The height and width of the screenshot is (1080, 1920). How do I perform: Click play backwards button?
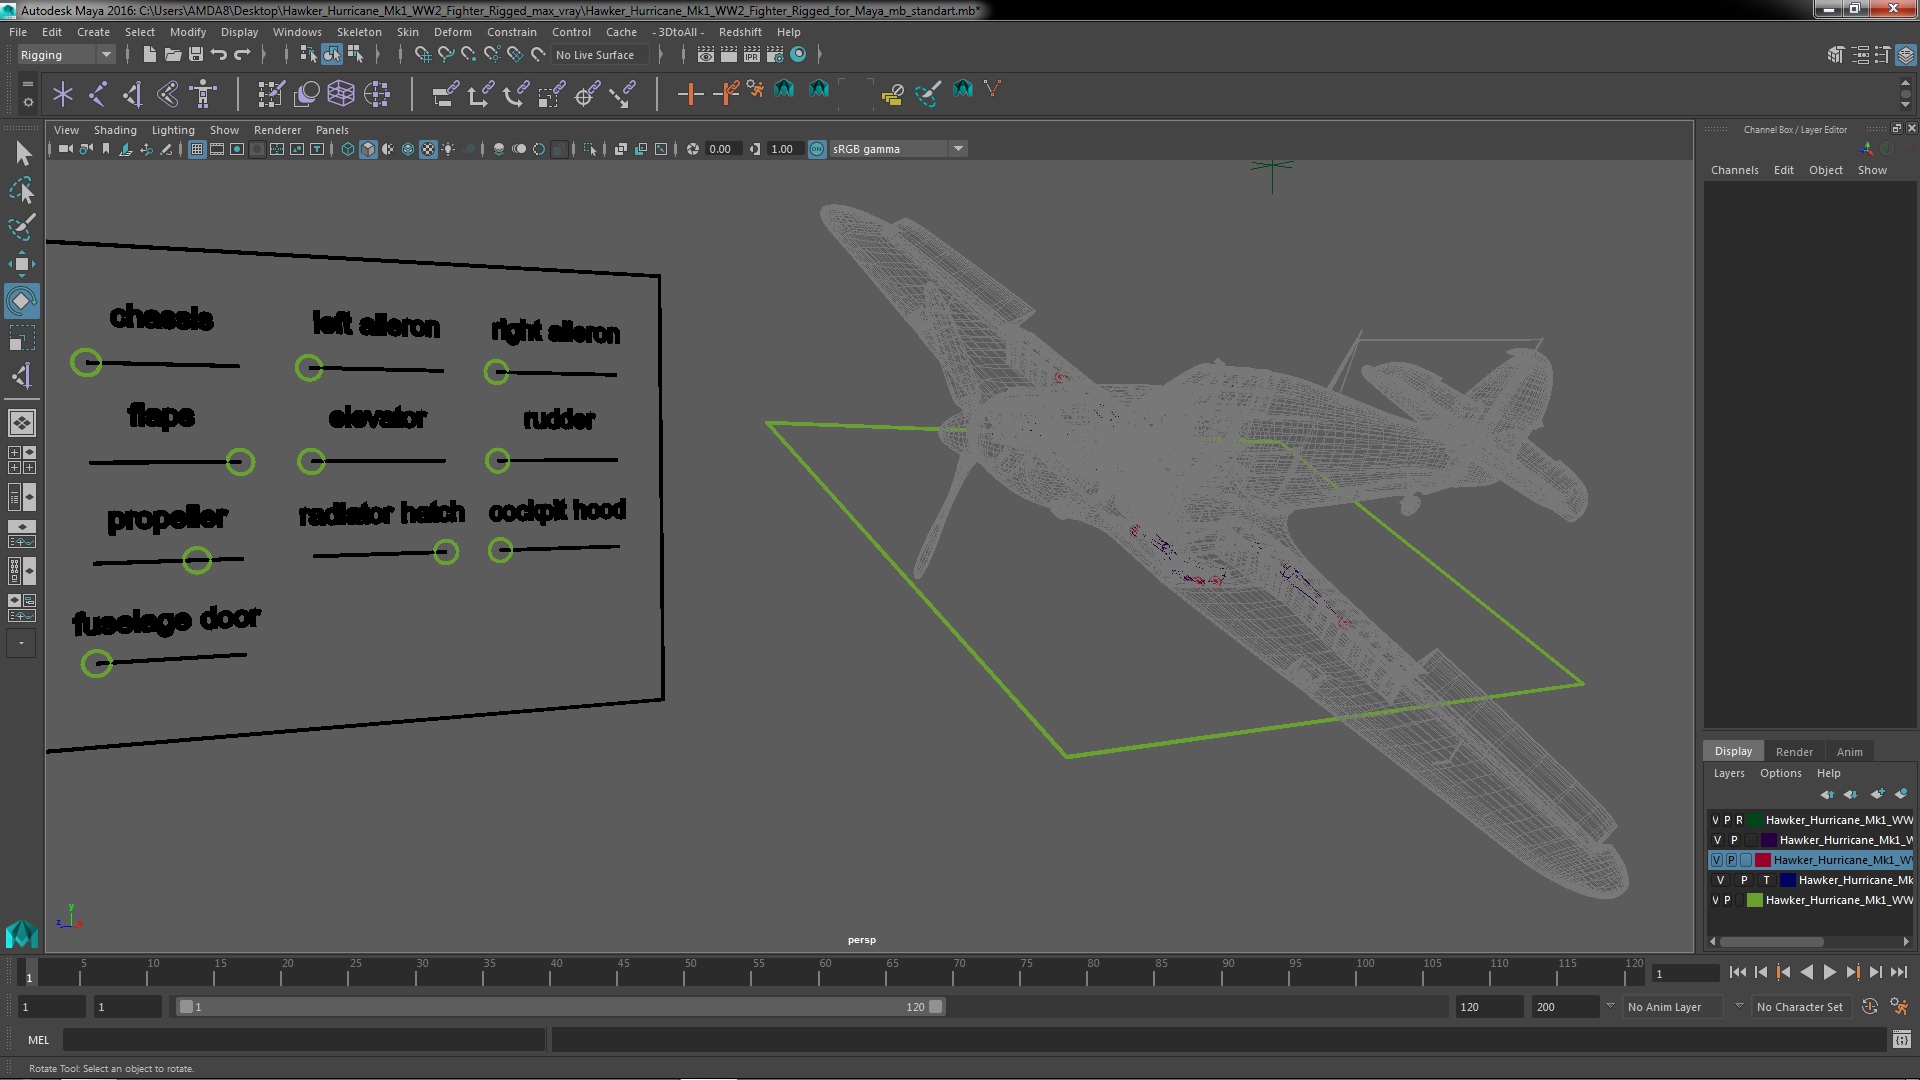tap(1806, 972)
